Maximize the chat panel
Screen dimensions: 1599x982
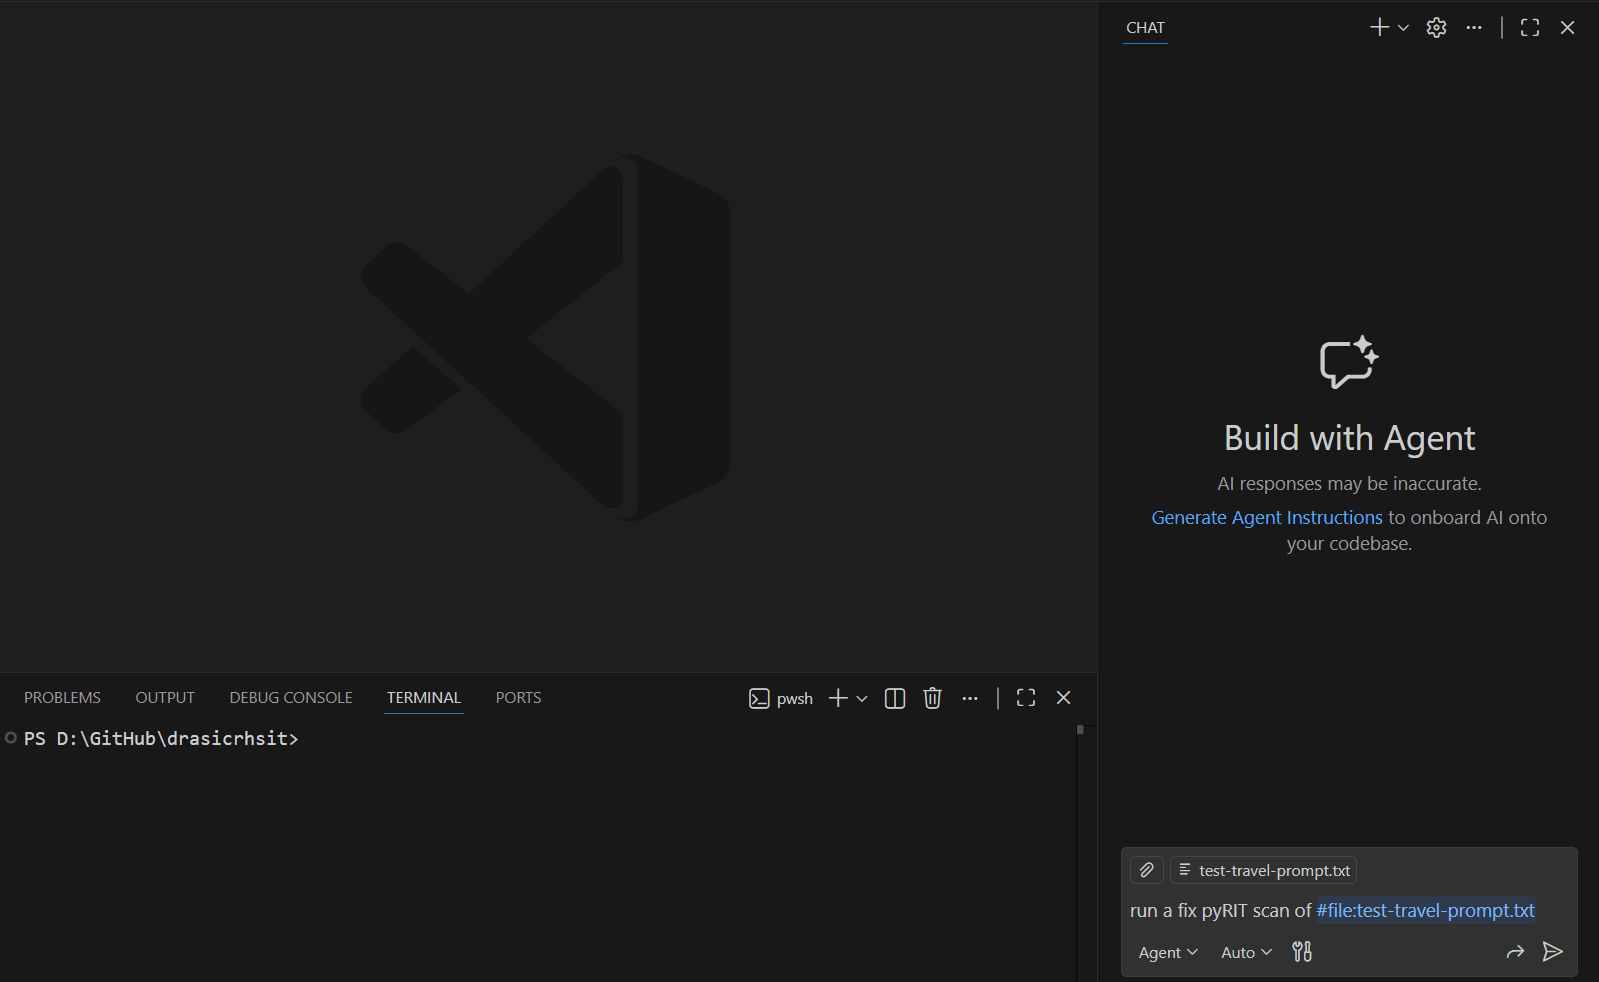1529,28
